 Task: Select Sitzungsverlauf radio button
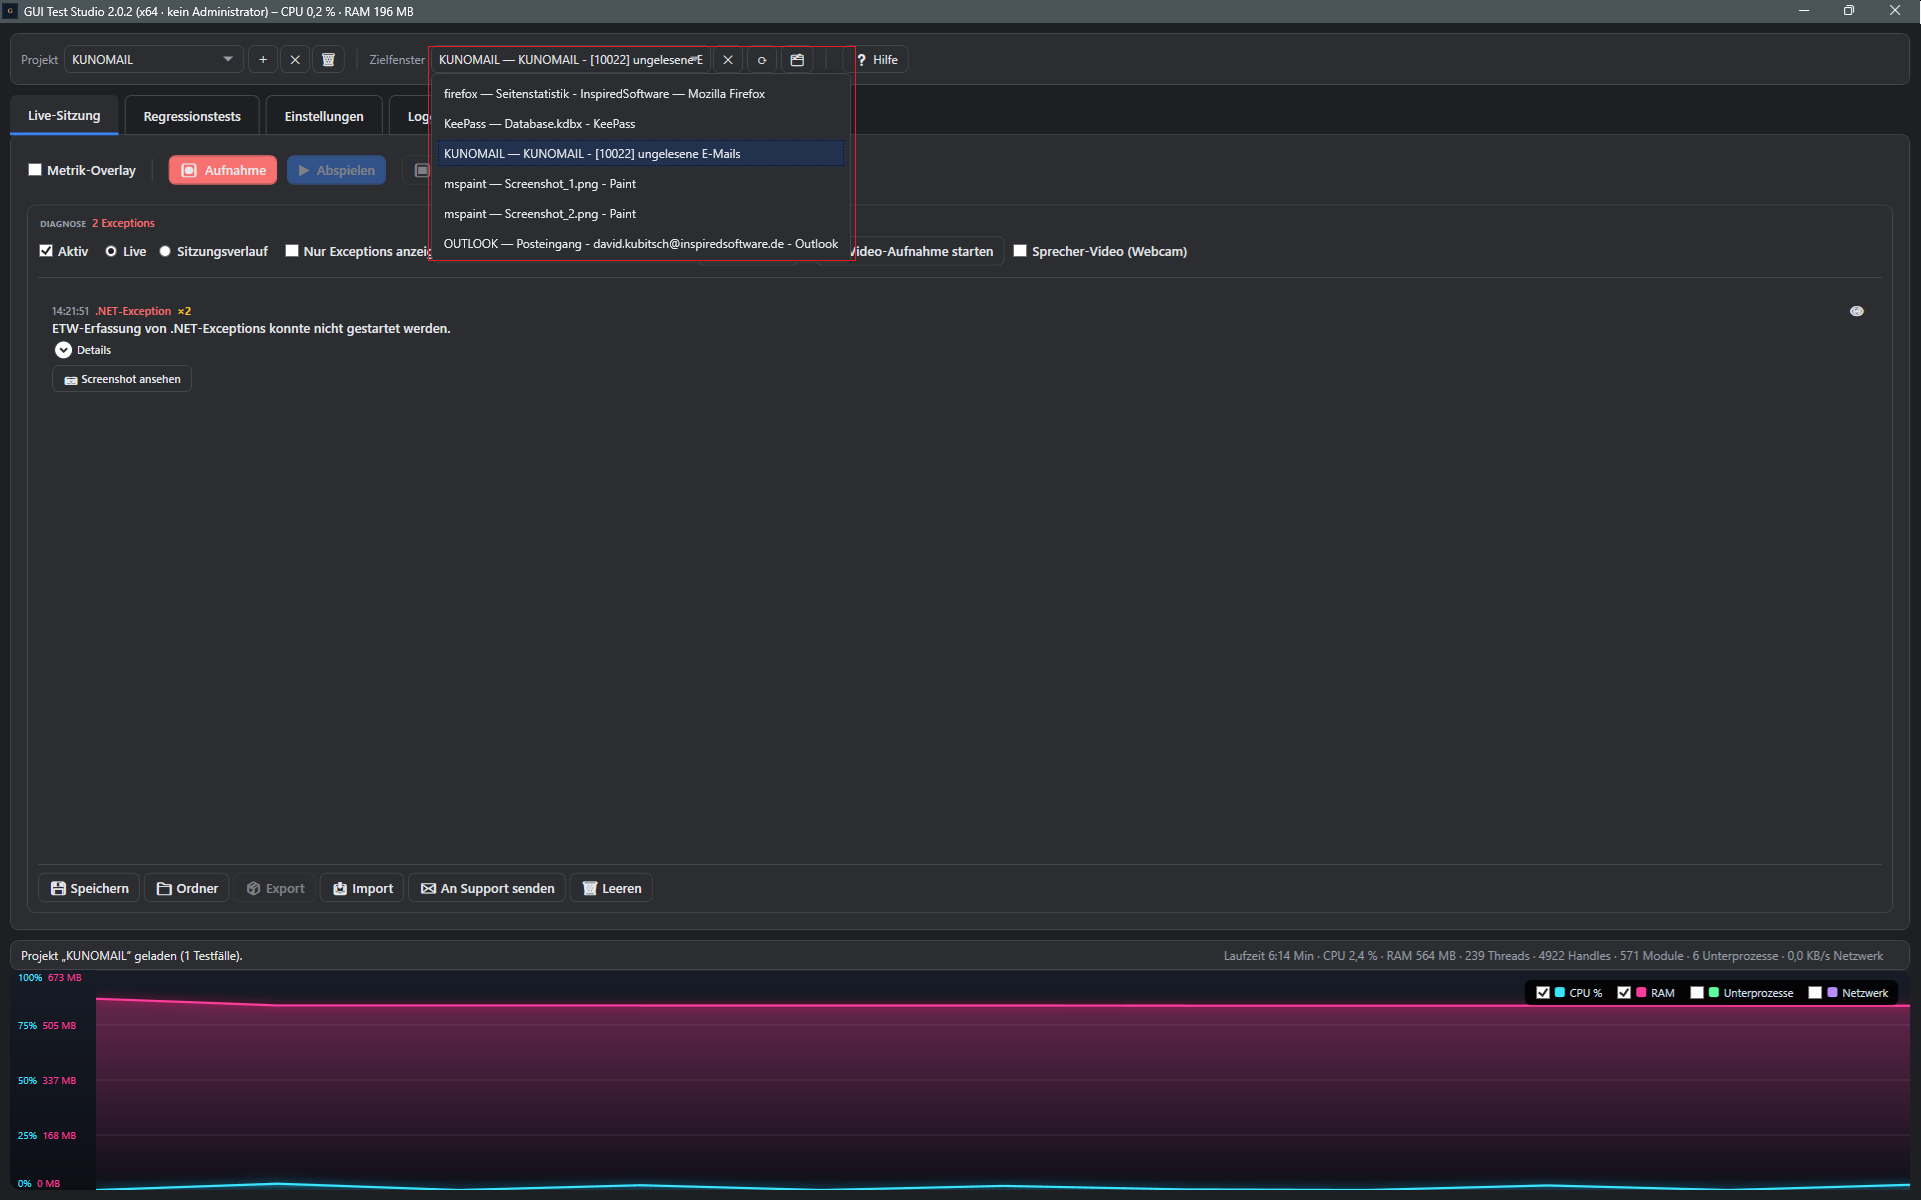tap(165, 251)
